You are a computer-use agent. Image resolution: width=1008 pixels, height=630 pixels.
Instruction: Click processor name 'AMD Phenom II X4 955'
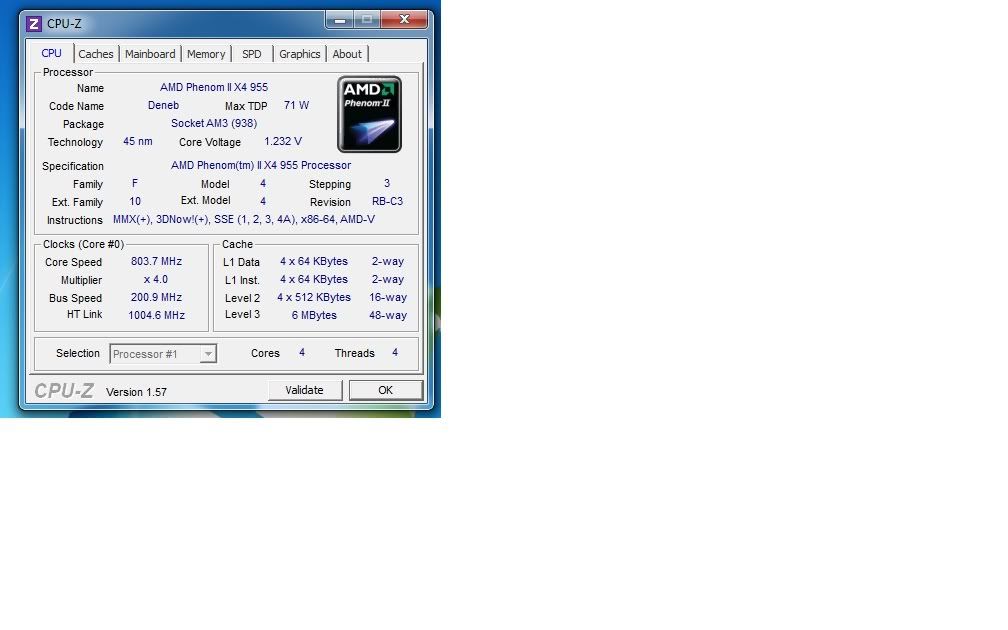(x=214, y=87)
